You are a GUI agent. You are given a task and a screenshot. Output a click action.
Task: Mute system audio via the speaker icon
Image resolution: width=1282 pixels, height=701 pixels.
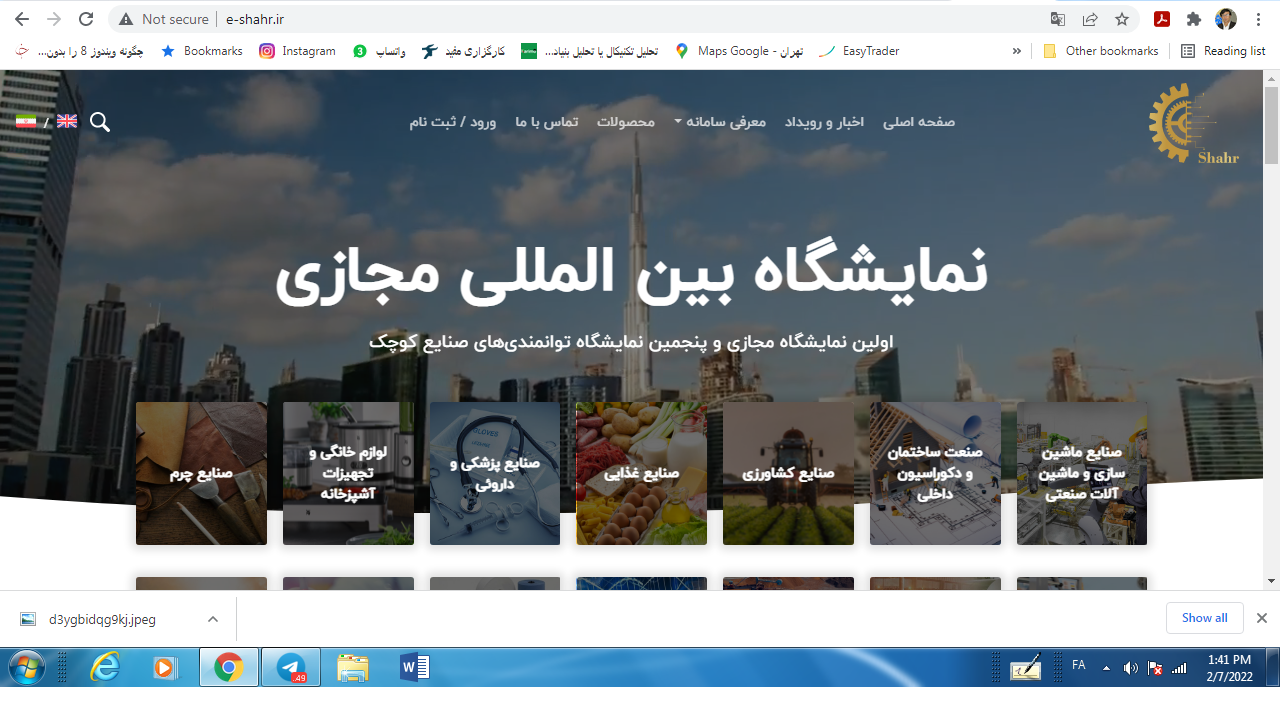tap(1131, 665)
